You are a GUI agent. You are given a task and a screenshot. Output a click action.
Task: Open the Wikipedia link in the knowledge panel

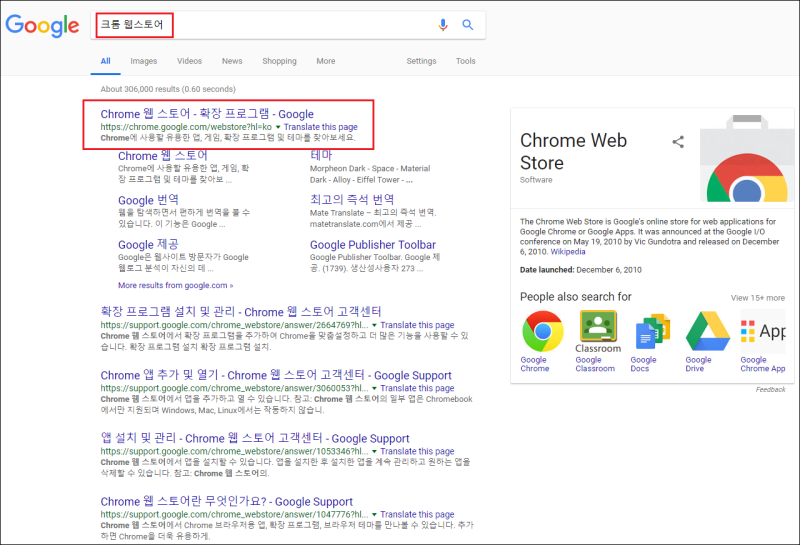568,252
